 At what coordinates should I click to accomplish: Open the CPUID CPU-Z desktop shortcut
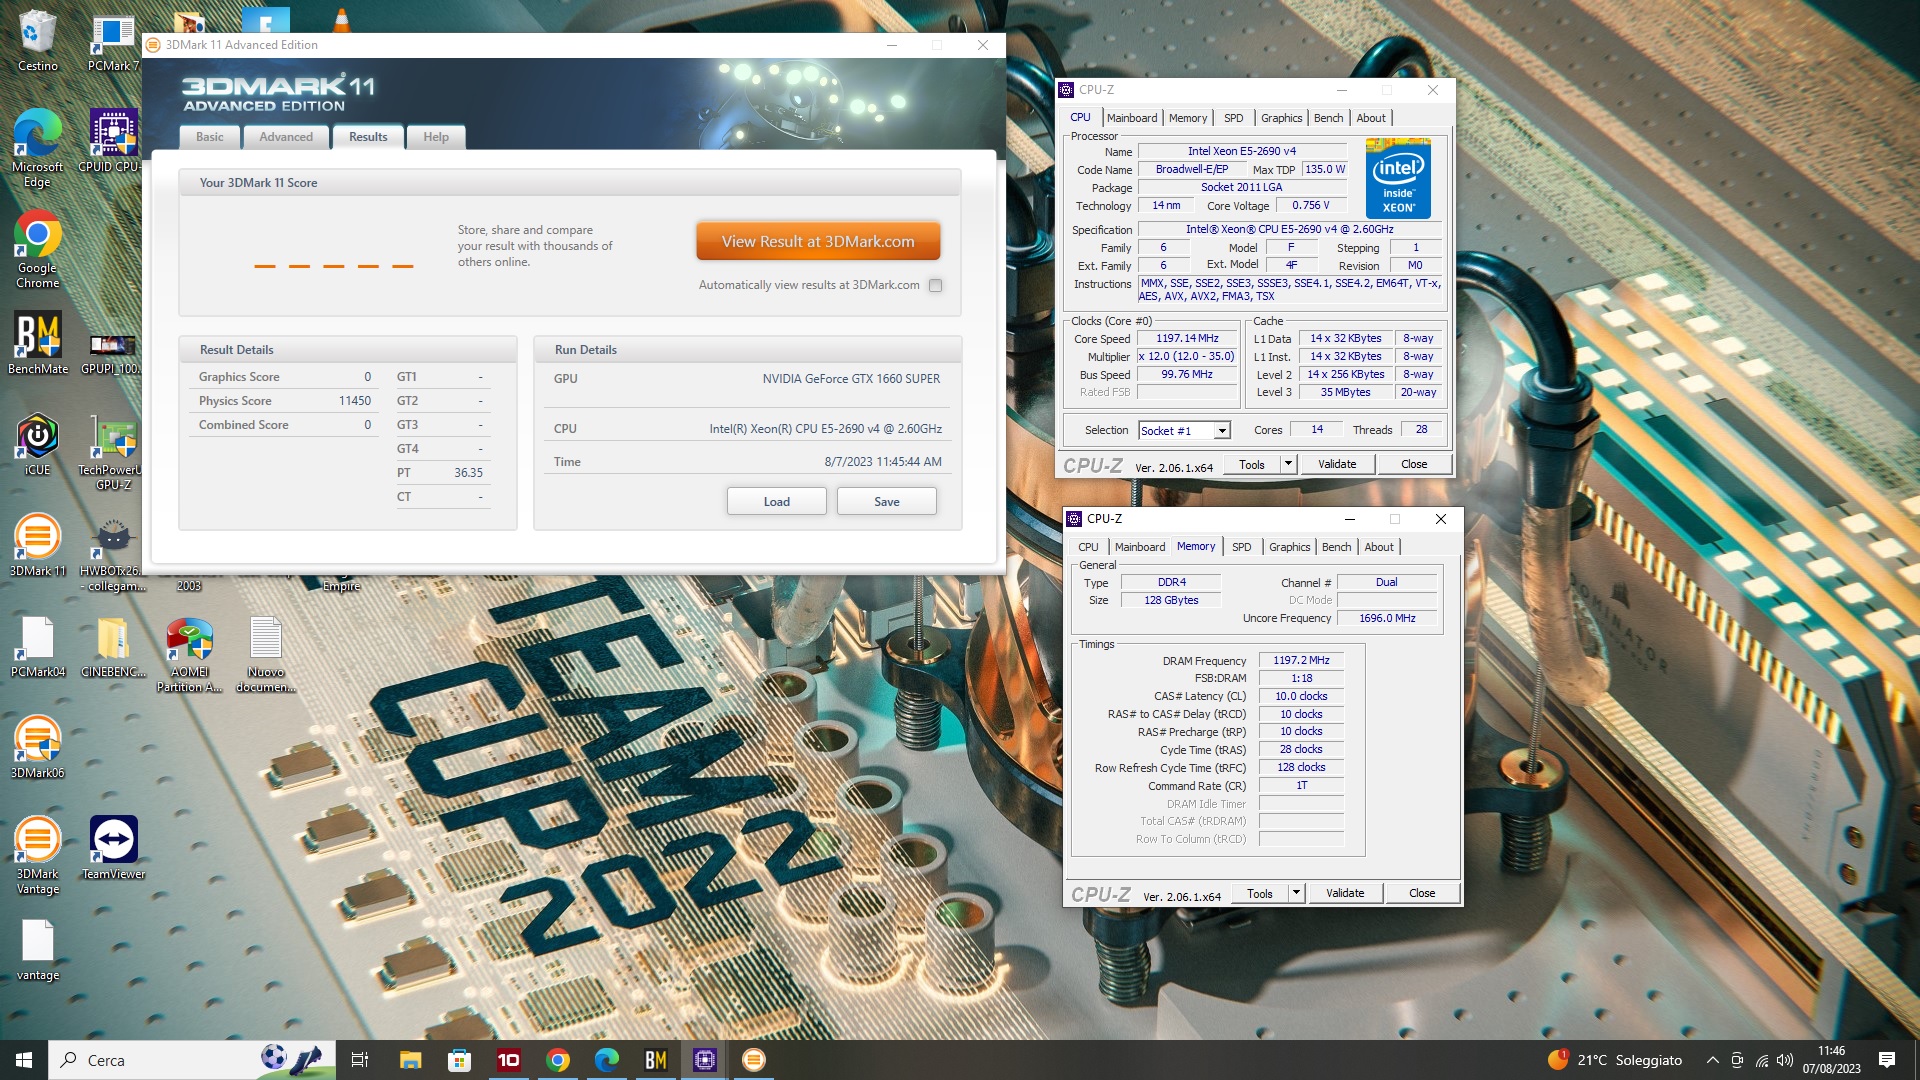tap(113, 141)
